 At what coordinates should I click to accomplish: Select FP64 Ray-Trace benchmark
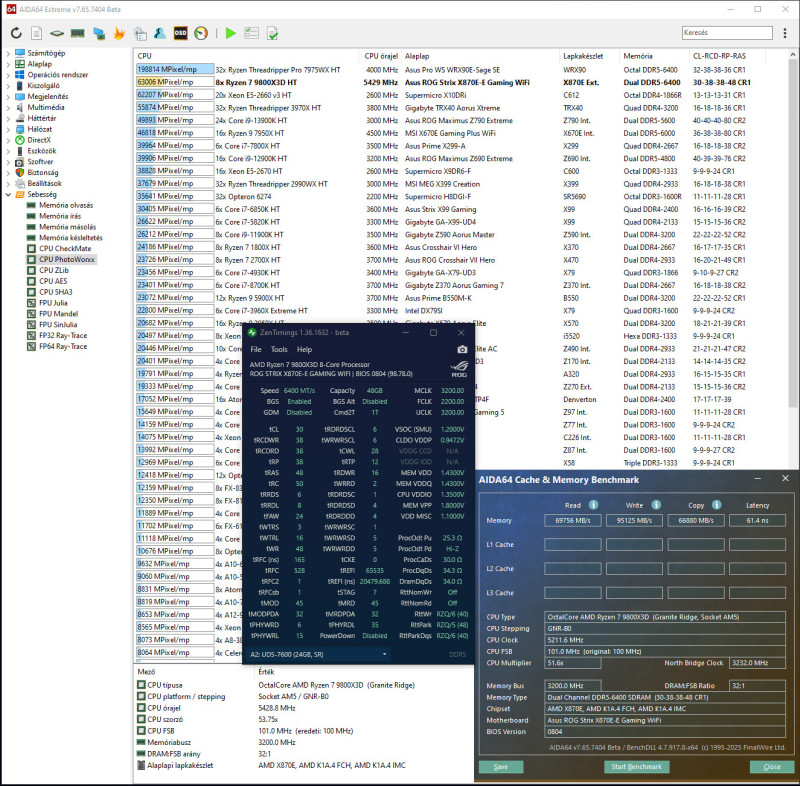(x=63, y=346)
